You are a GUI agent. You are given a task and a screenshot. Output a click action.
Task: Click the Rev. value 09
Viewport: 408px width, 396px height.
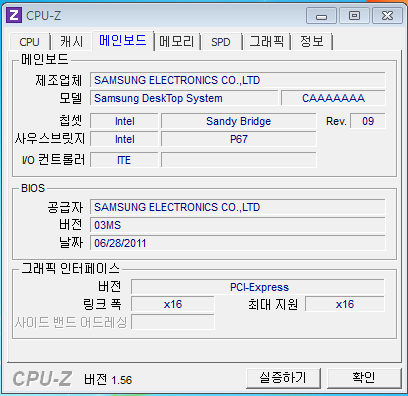(368, 121)
